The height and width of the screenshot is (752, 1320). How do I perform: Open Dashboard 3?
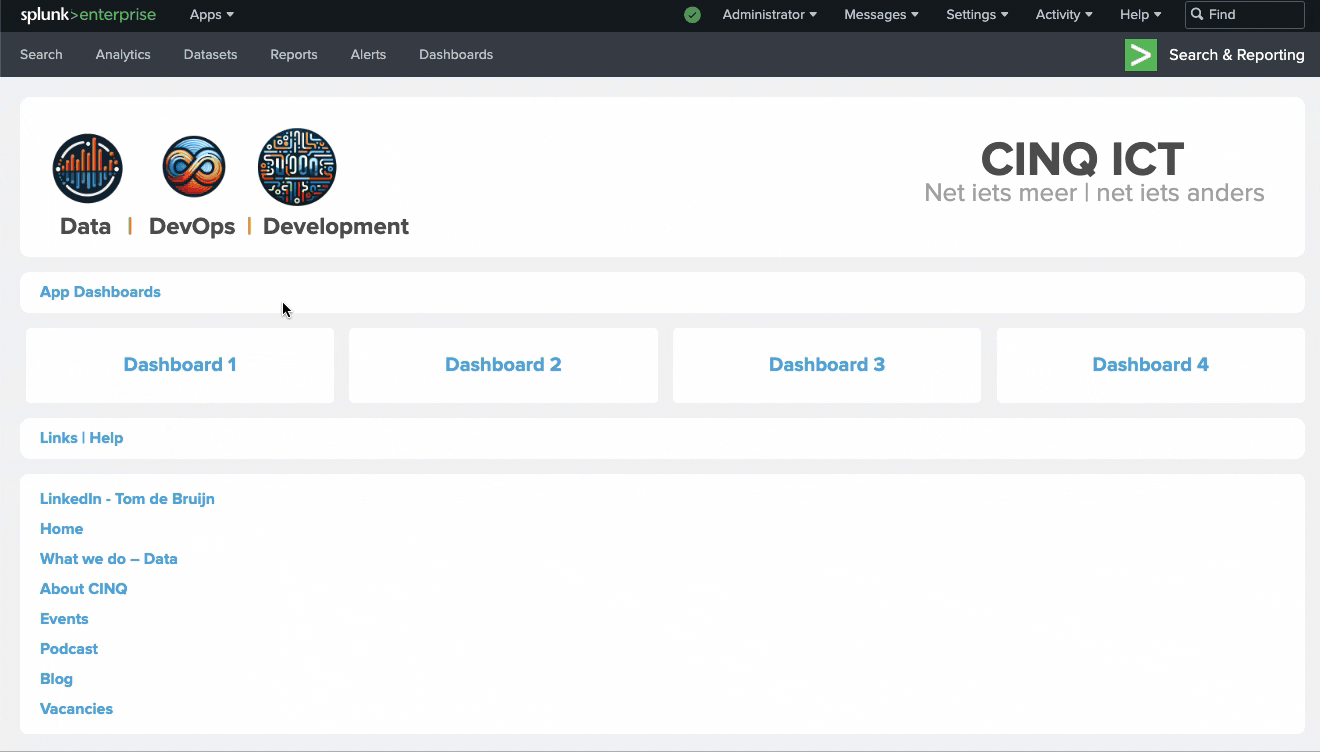click(826, 364)
